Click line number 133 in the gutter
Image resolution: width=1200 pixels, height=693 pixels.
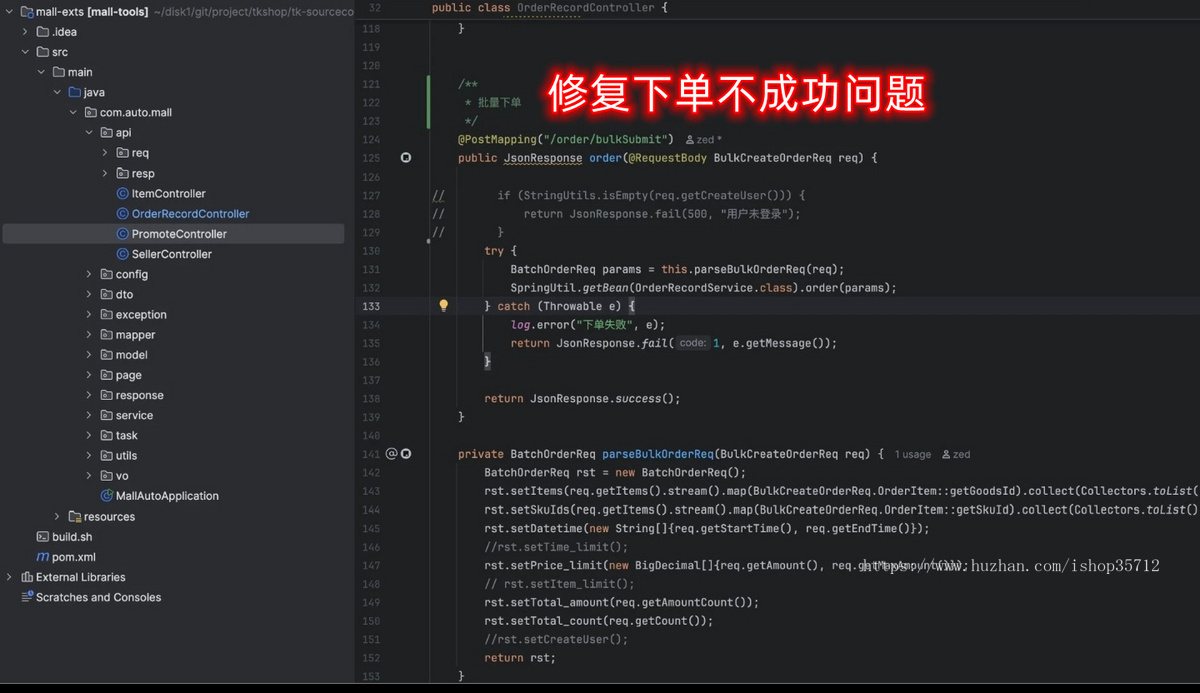pyautogui.click(x=371, y=306)
